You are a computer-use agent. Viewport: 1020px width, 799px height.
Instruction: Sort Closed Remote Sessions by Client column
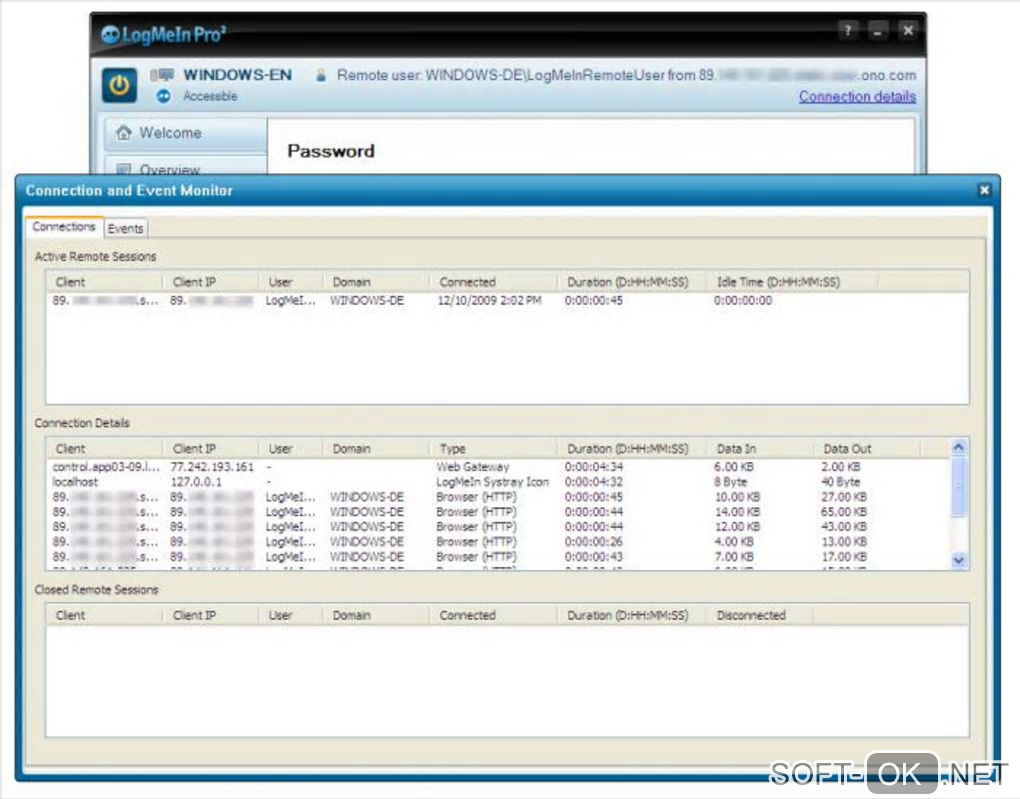click(104, 615)
